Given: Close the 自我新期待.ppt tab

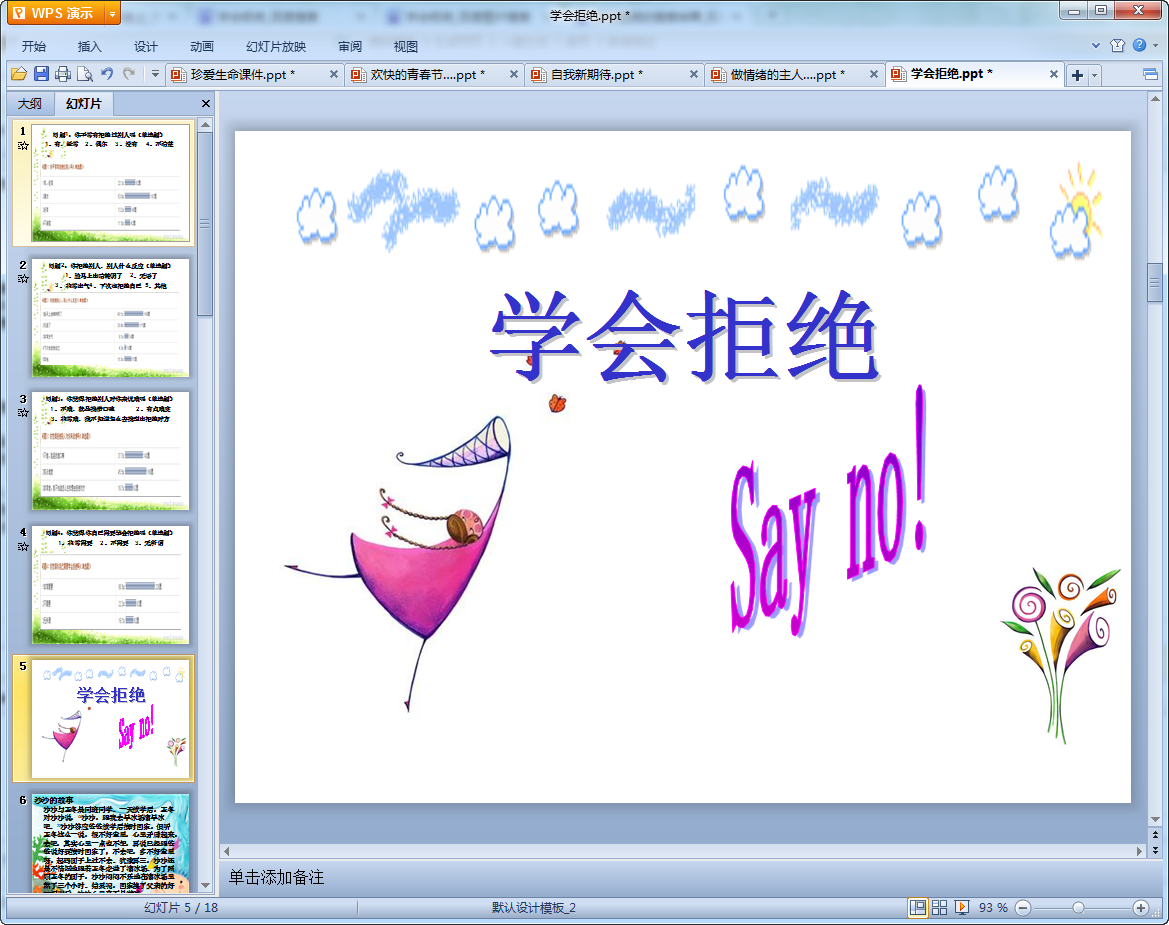Looking at the screenshot, I should pos(693,75).
